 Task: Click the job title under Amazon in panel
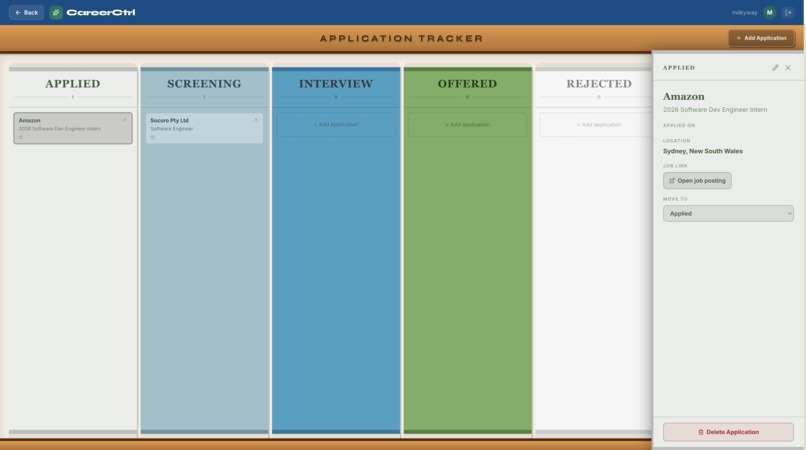tap(715, 110)
